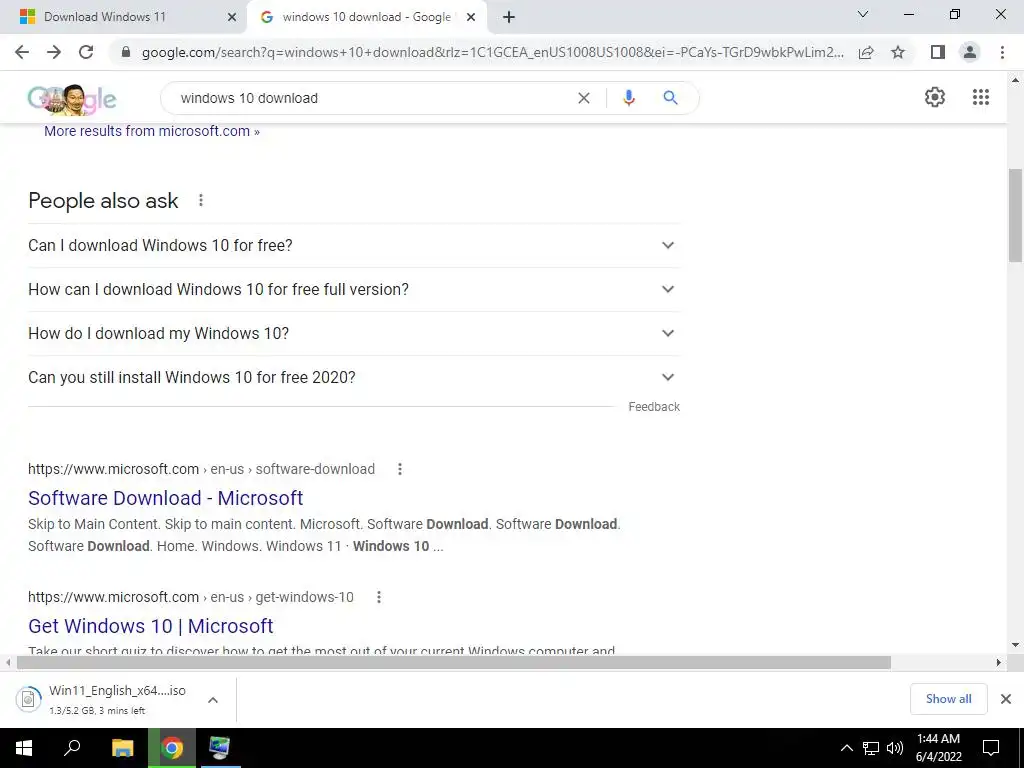Click the Win11 ISO download file icon
The width and height of the screenshot is (1024, 768).
point(28,699)
